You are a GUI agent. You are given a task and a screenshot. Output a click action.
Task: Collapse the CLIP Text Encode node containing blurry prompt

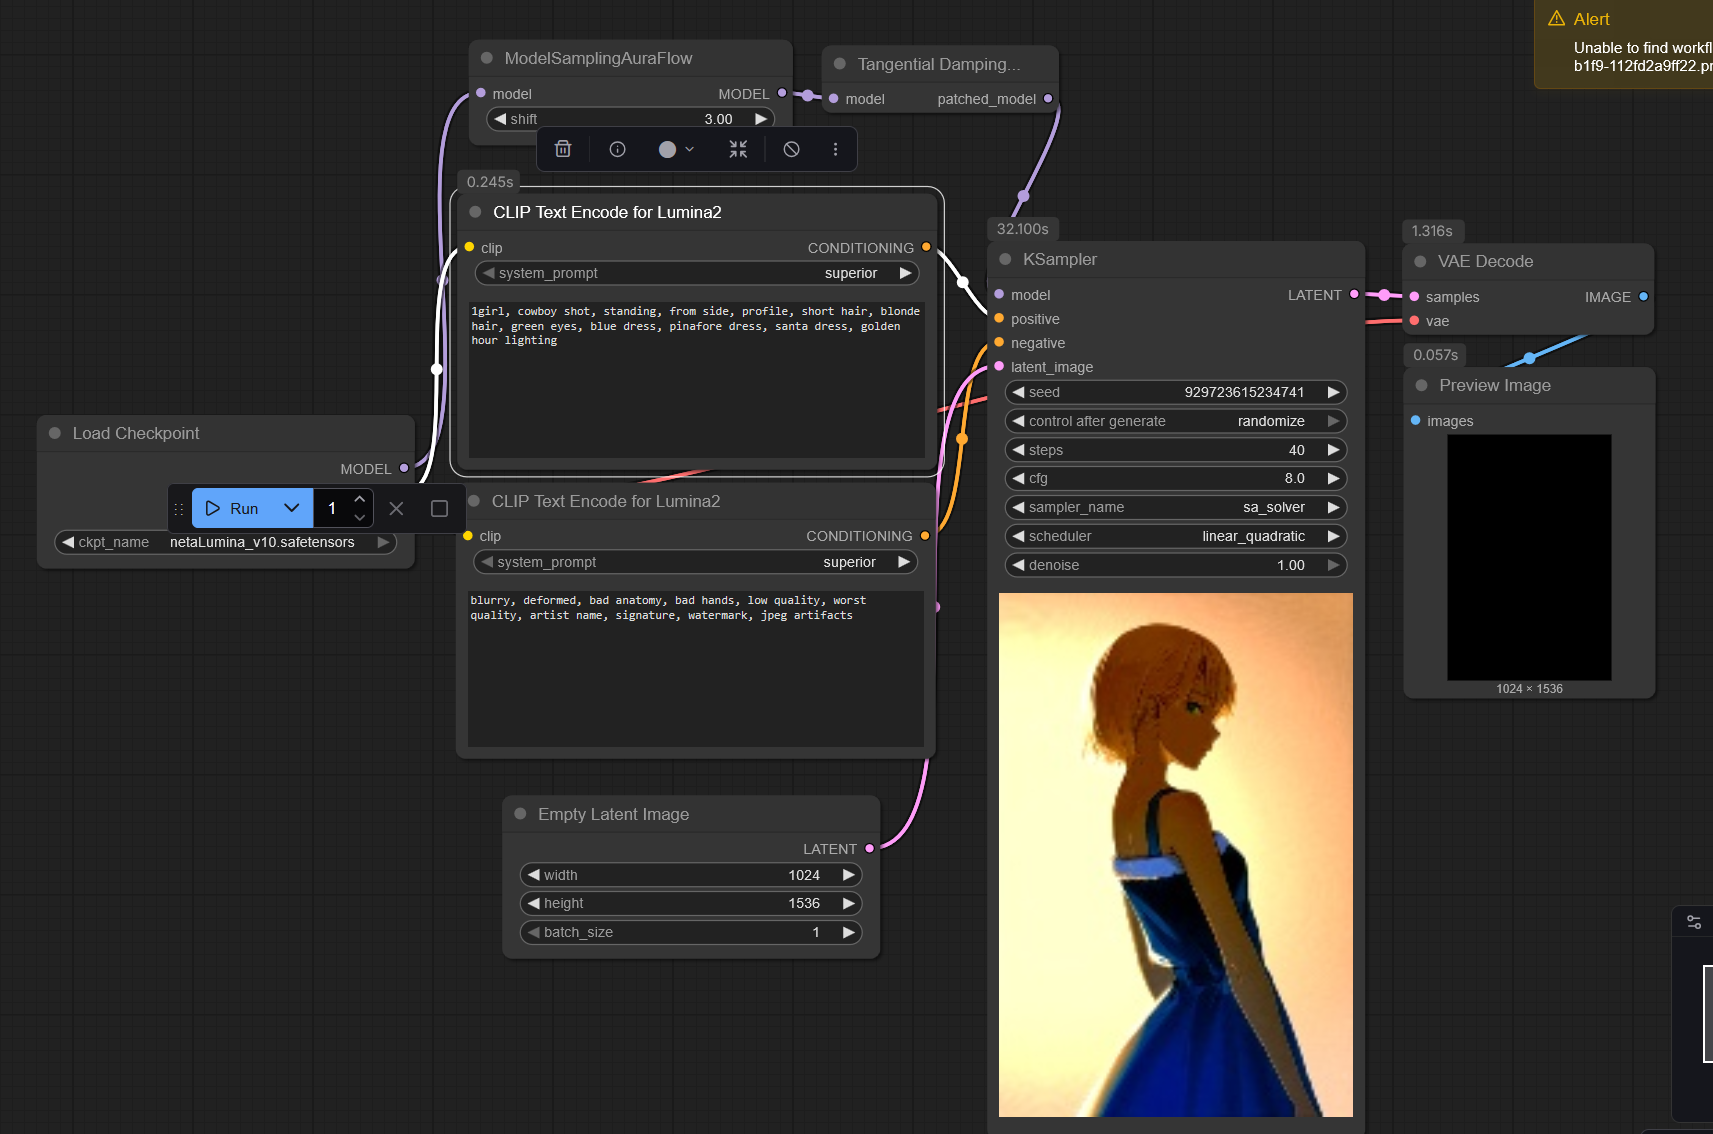pos(474,501)
